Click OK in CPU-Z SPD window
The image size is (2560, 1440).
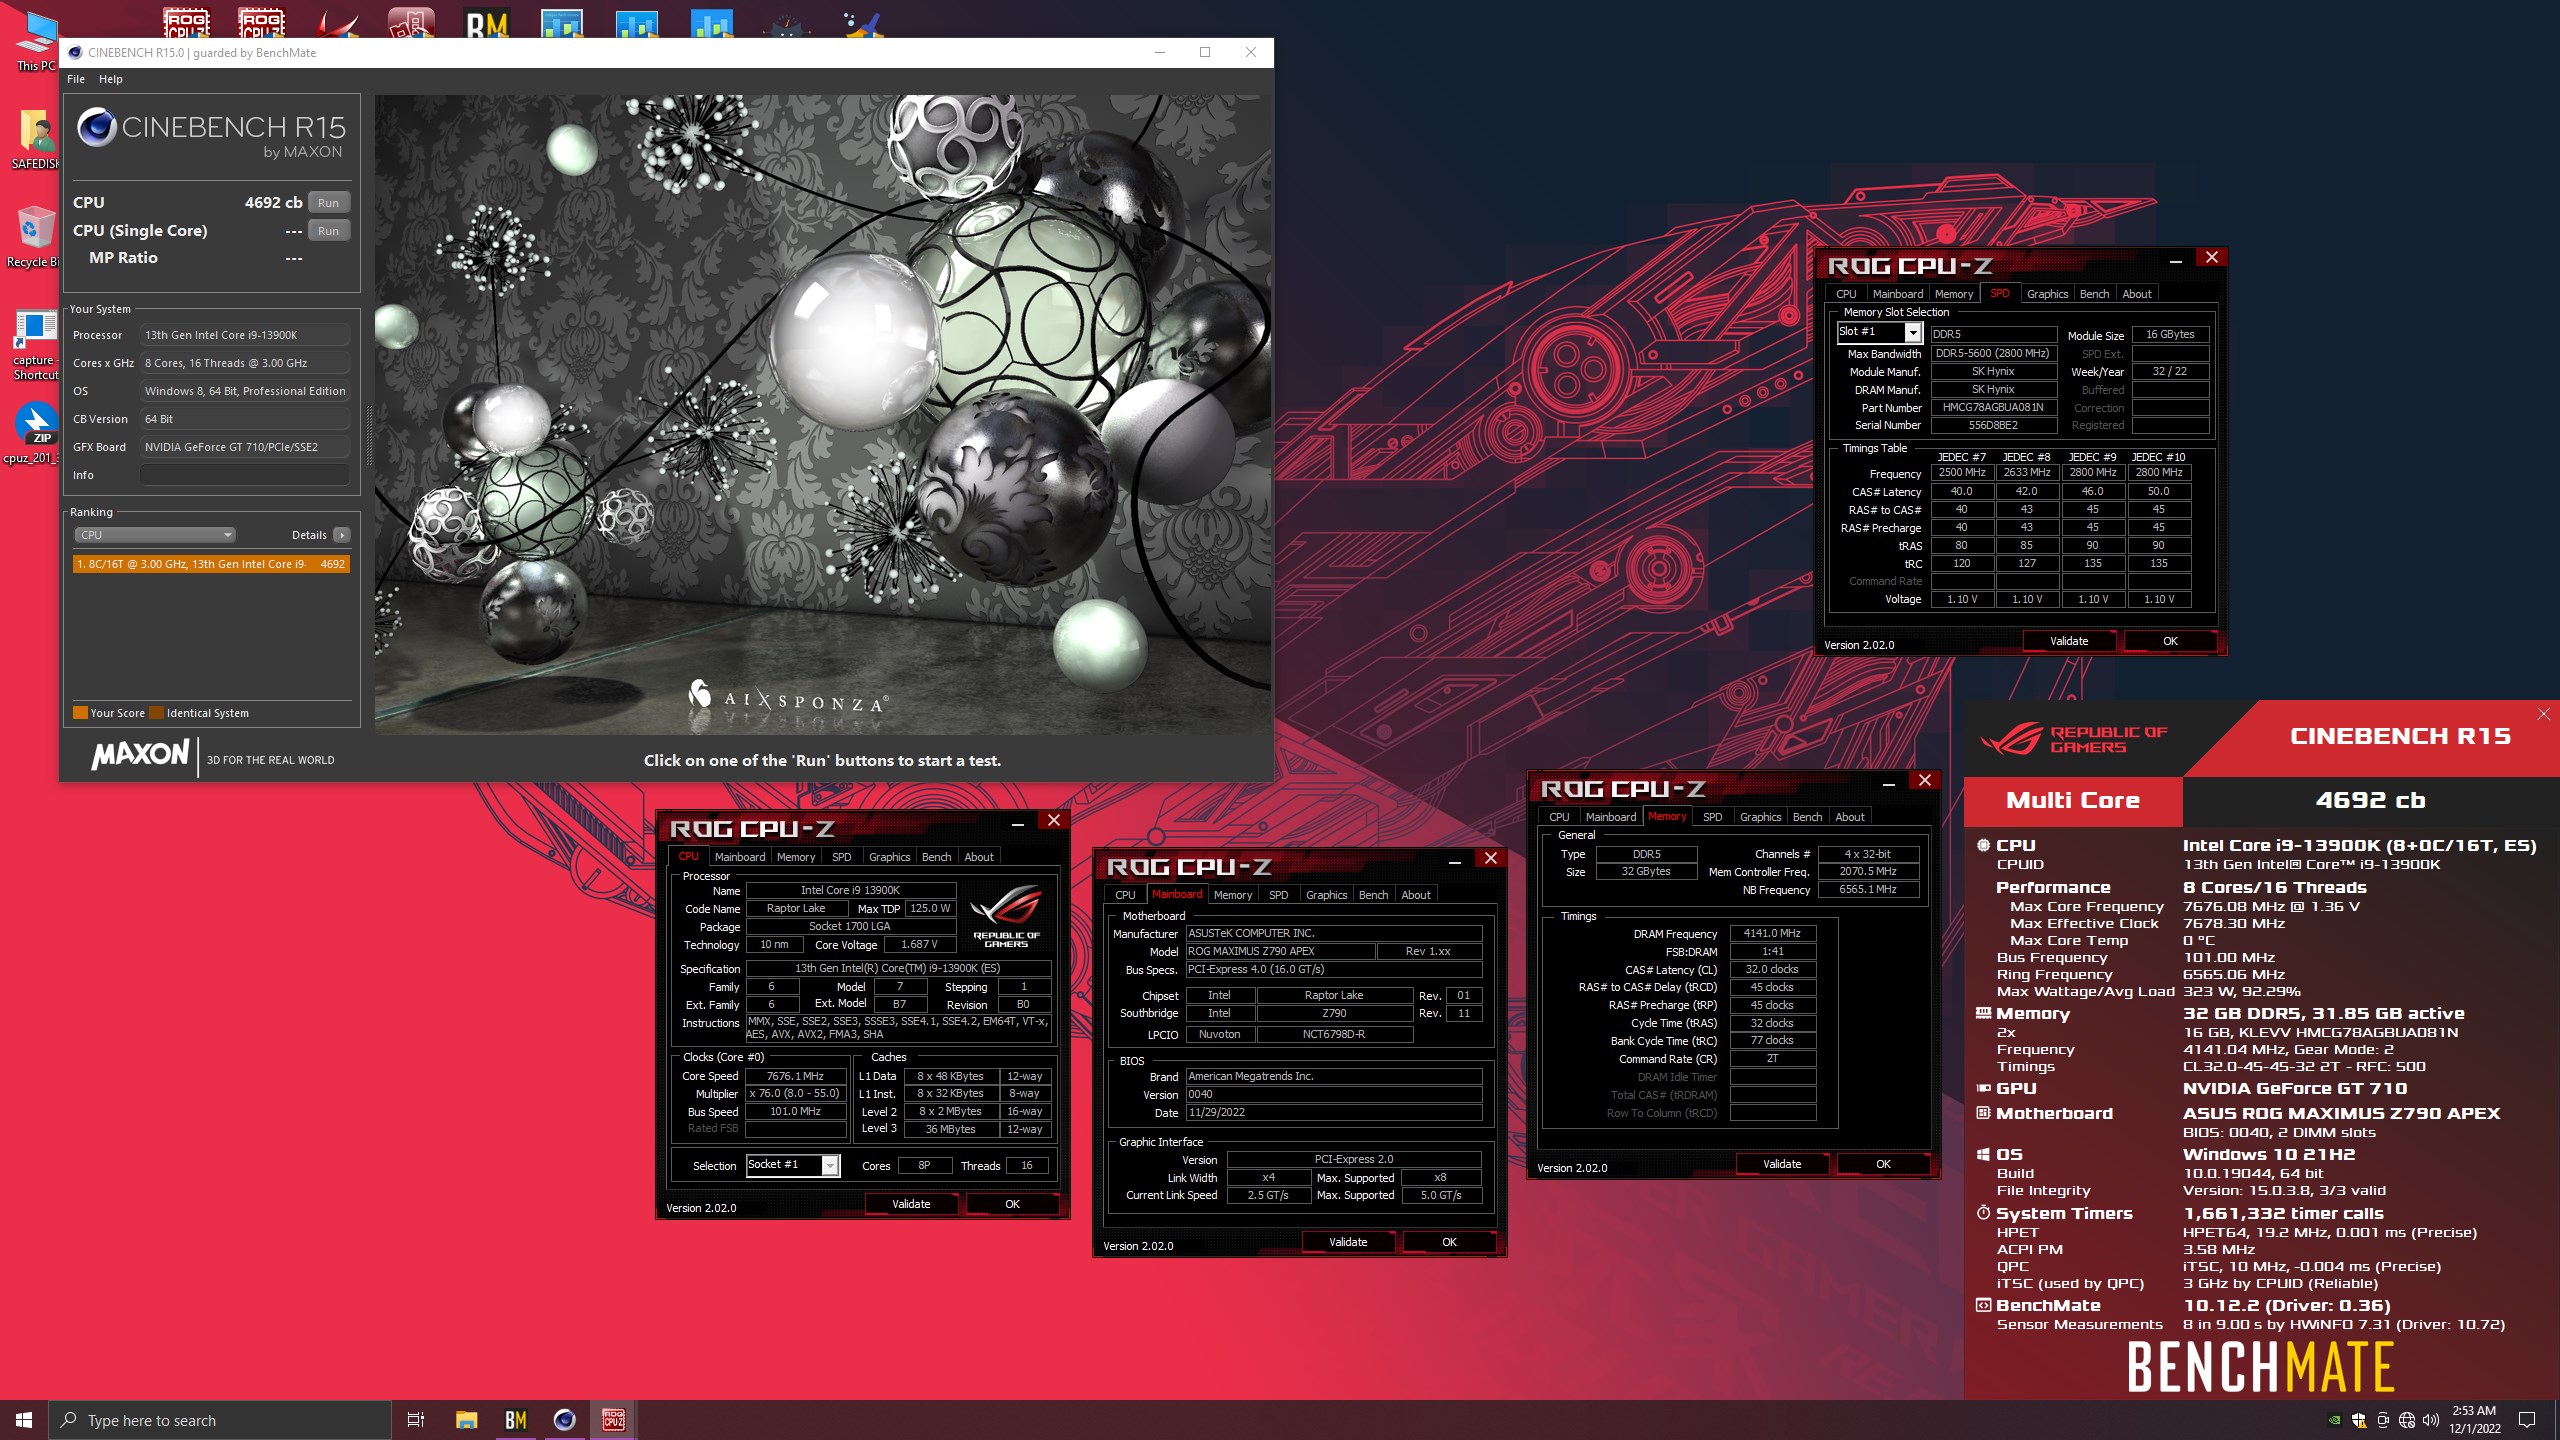pos(2170,641)
